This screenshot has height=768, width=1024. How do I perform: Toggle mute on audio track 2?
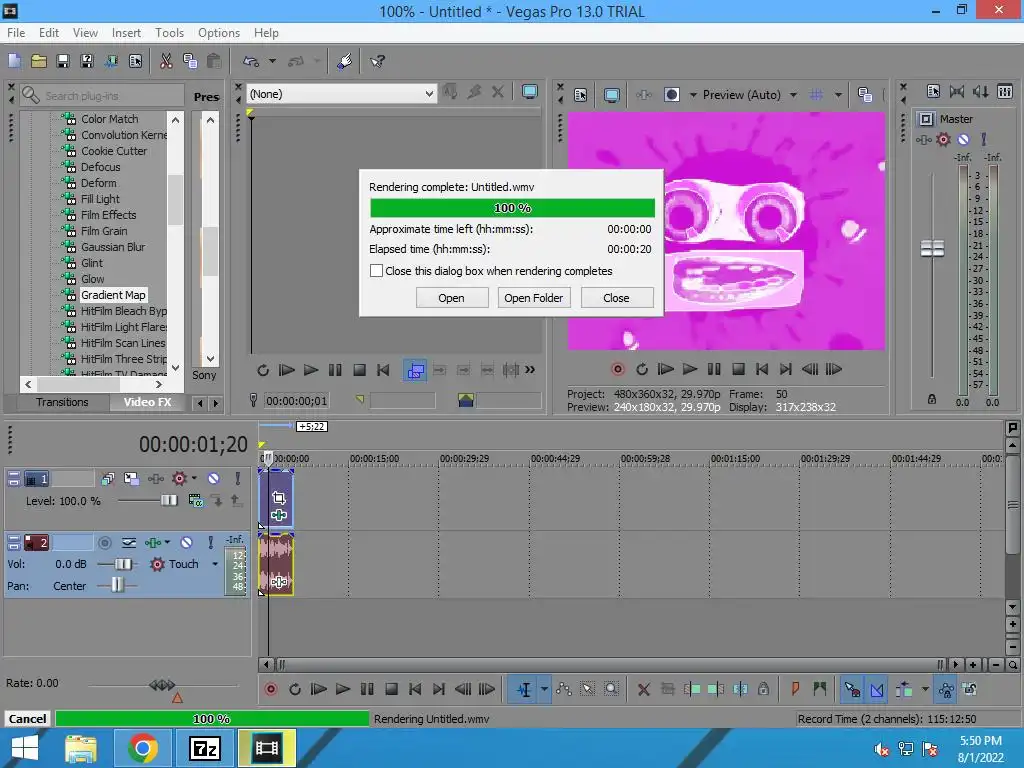click(186, 543)
